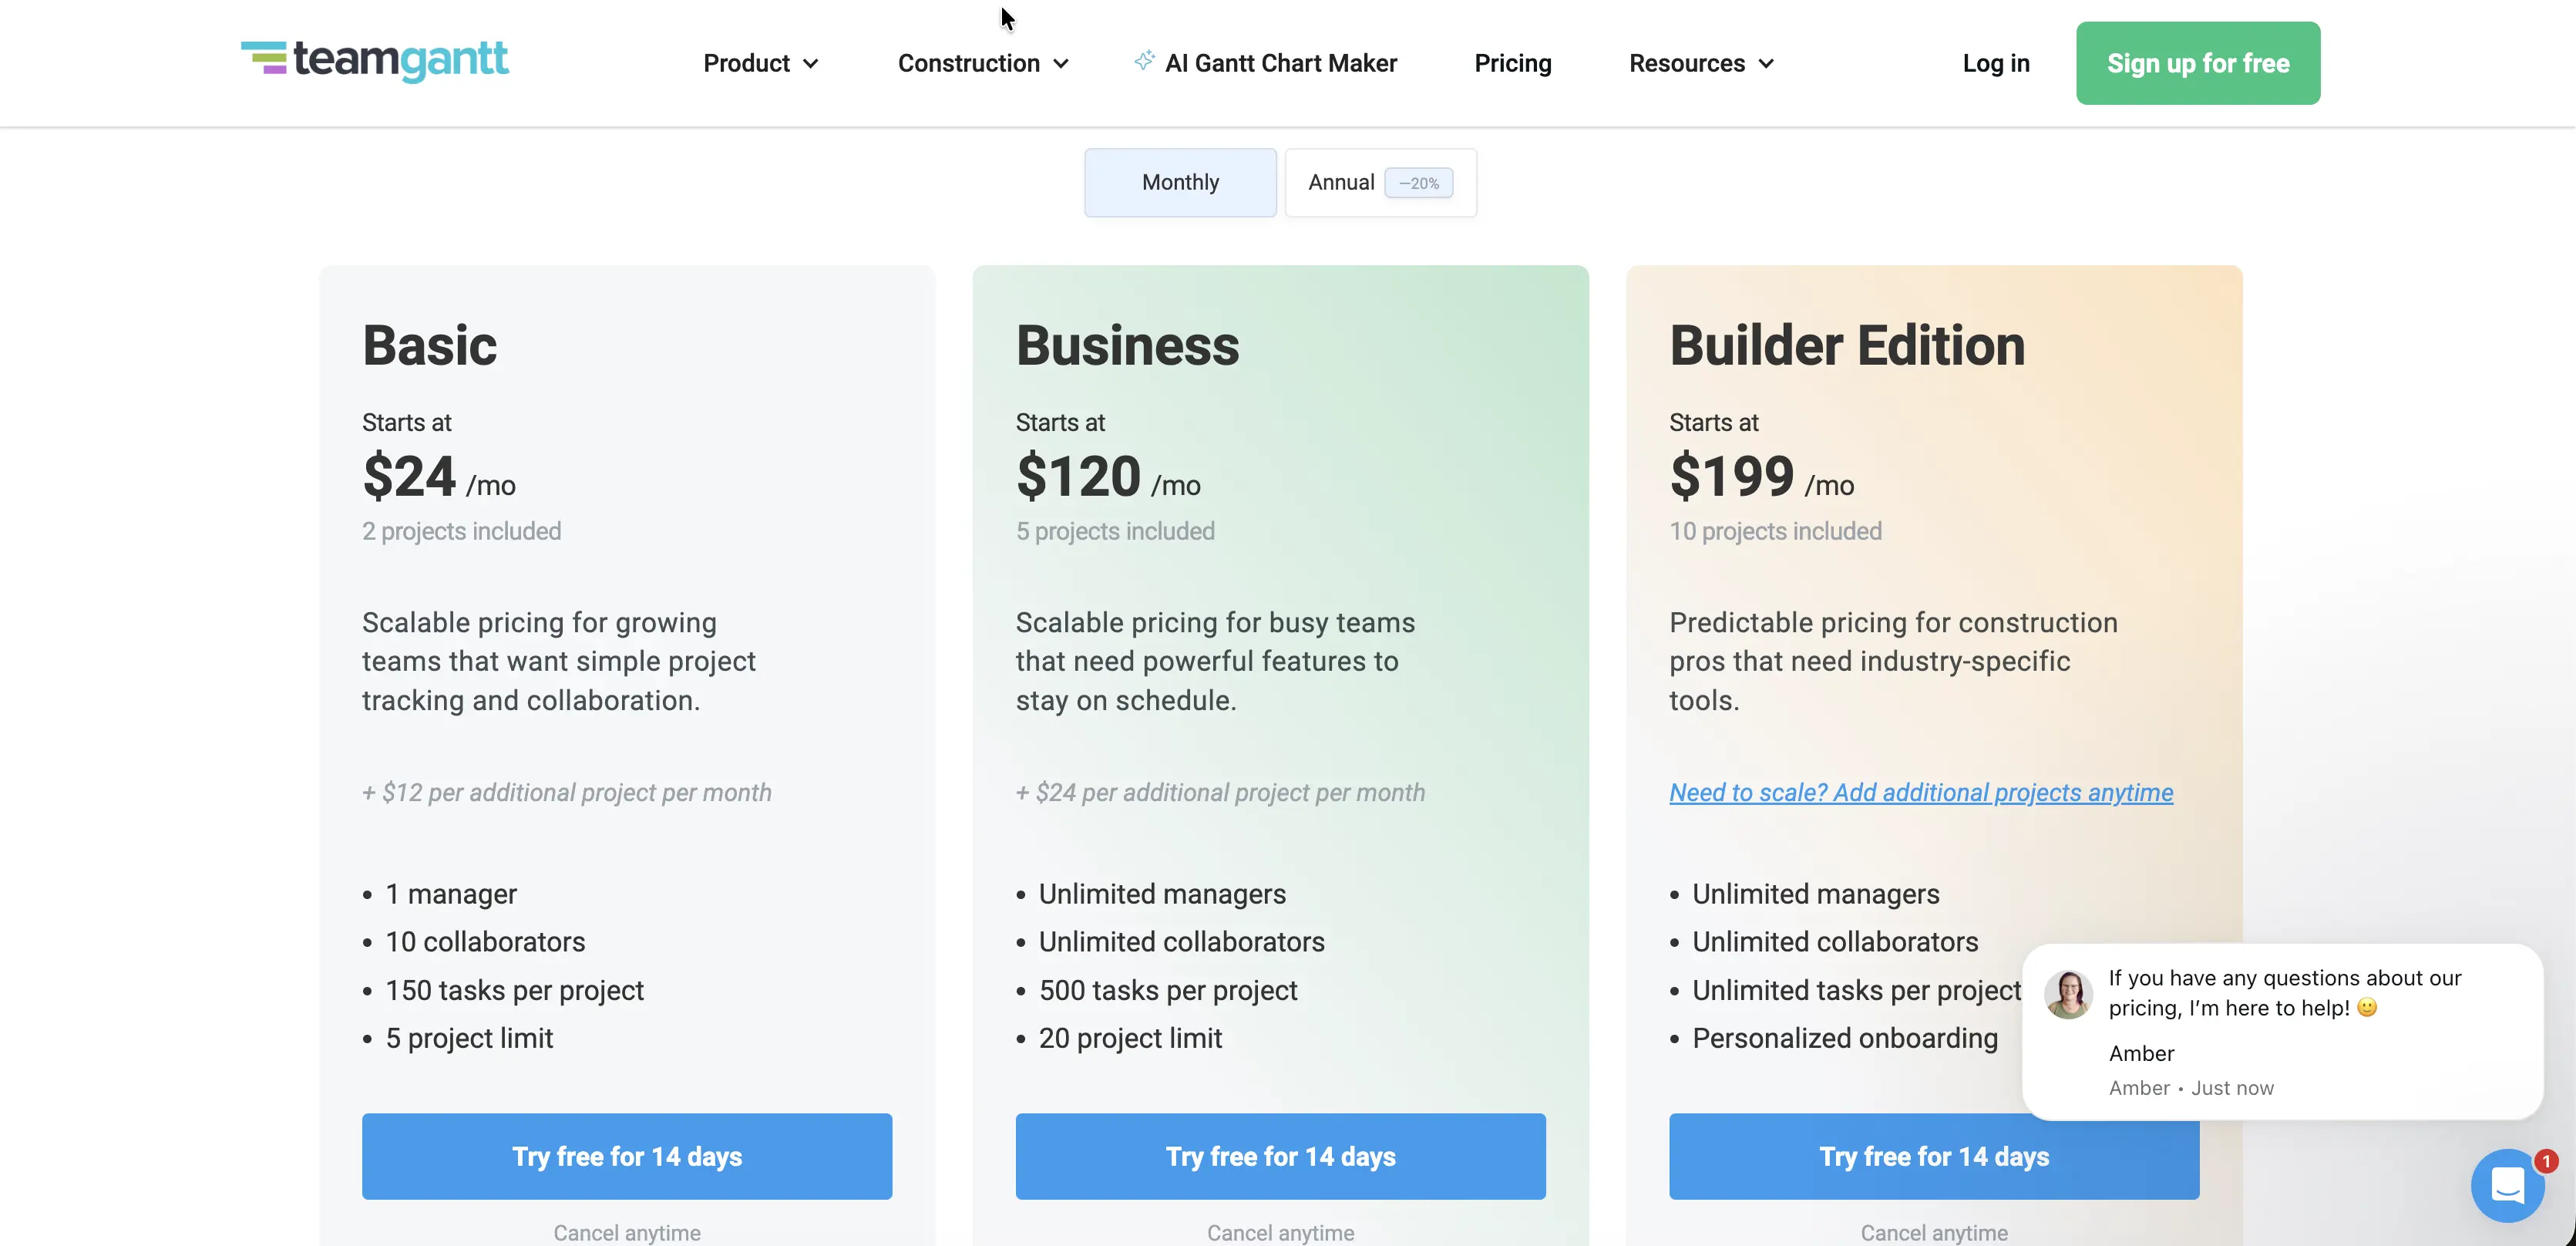Open Amber's pricing help chat message
The image size is (2576, 1246).
pos(2282,1031)
